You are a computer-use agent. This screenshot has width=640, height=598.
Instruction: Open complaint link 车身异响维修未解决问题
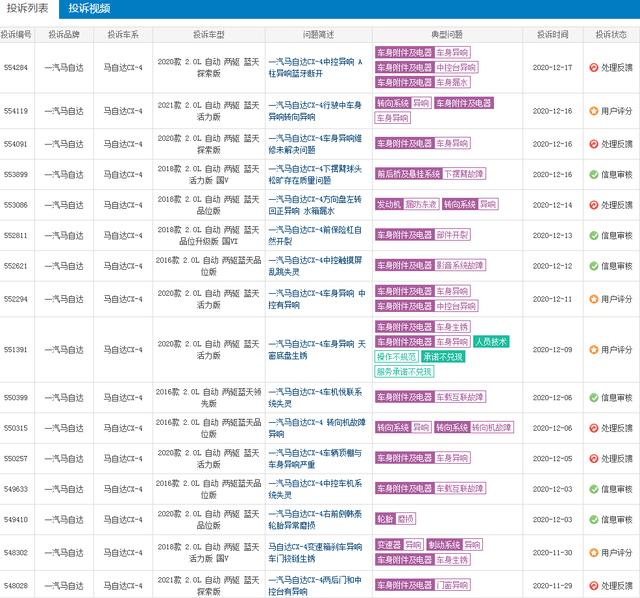click(x=315, y=144)
